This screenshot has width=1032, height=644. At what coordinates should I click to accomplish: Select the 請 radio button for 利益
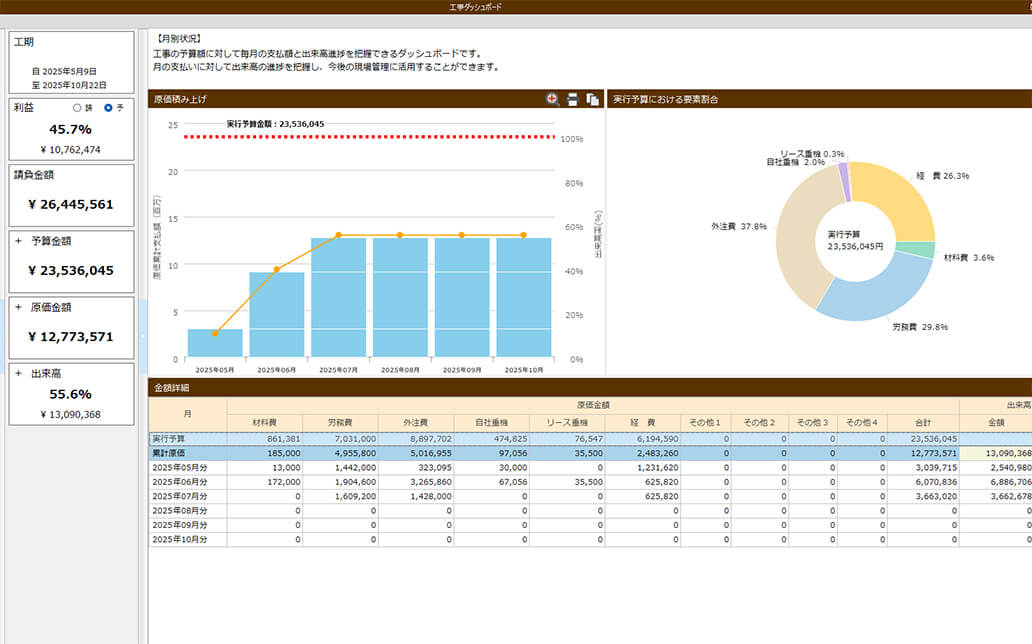[x=77, y=108]
